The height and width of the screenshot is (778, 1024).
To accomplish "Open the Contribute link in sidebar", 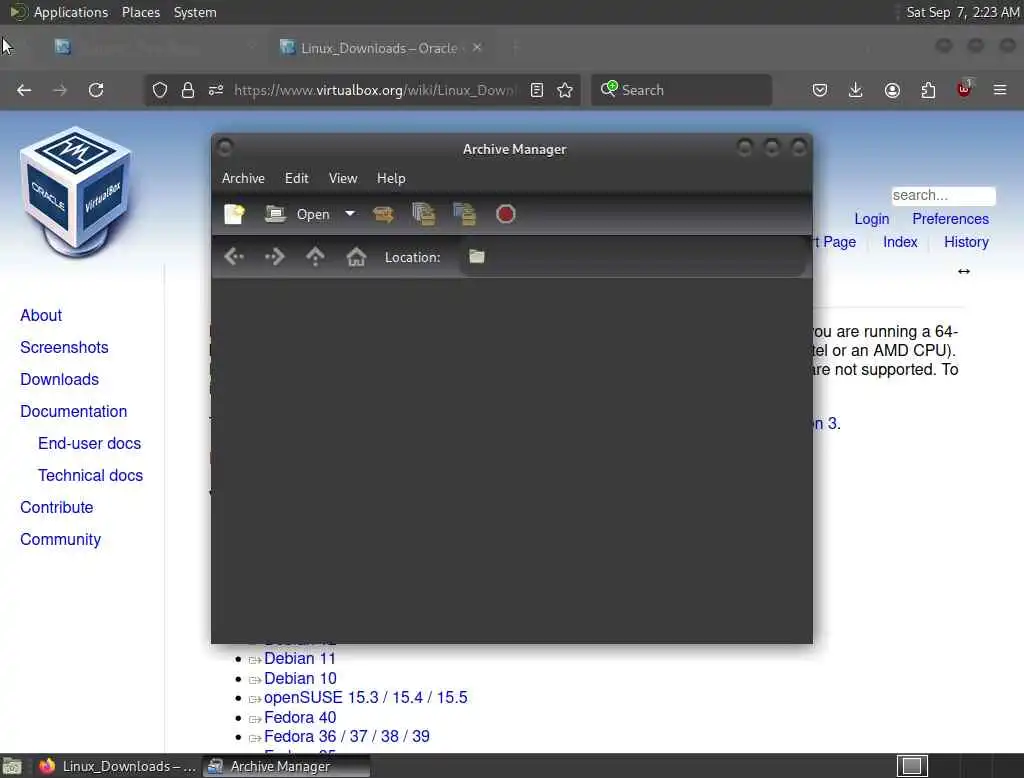I will pyautogui.click(x=57, y=508).
